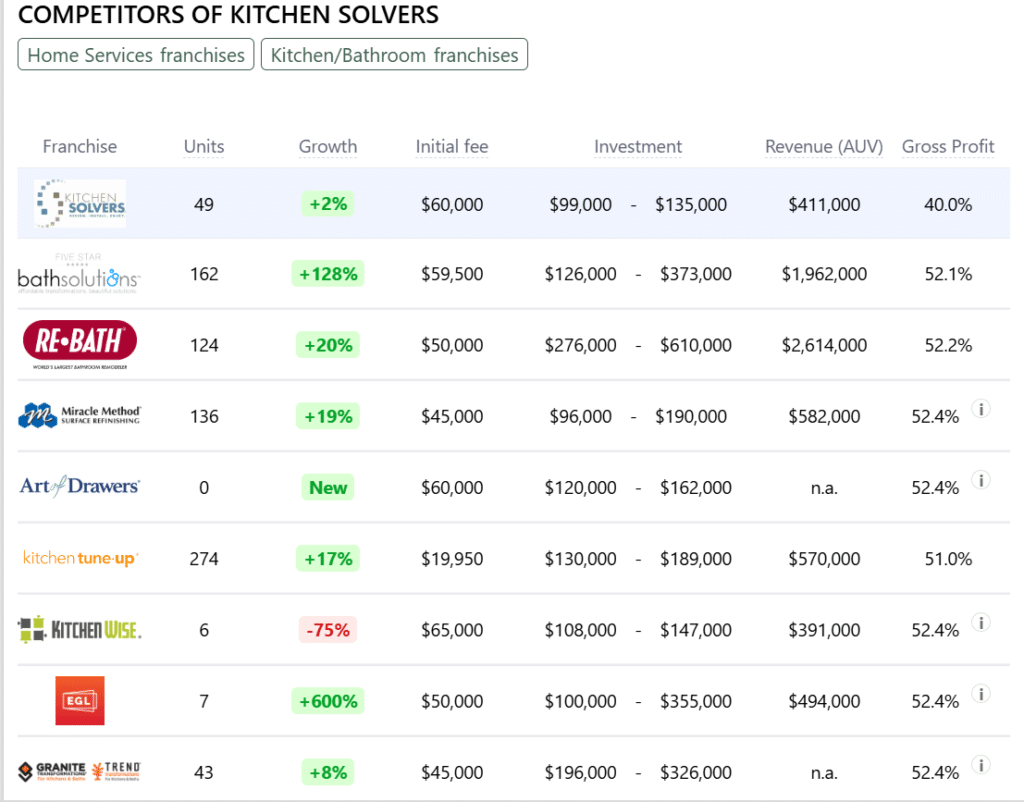Select the $326,000 investment maximum
This screenshot has width=1024, height=802.
[696, 772]
